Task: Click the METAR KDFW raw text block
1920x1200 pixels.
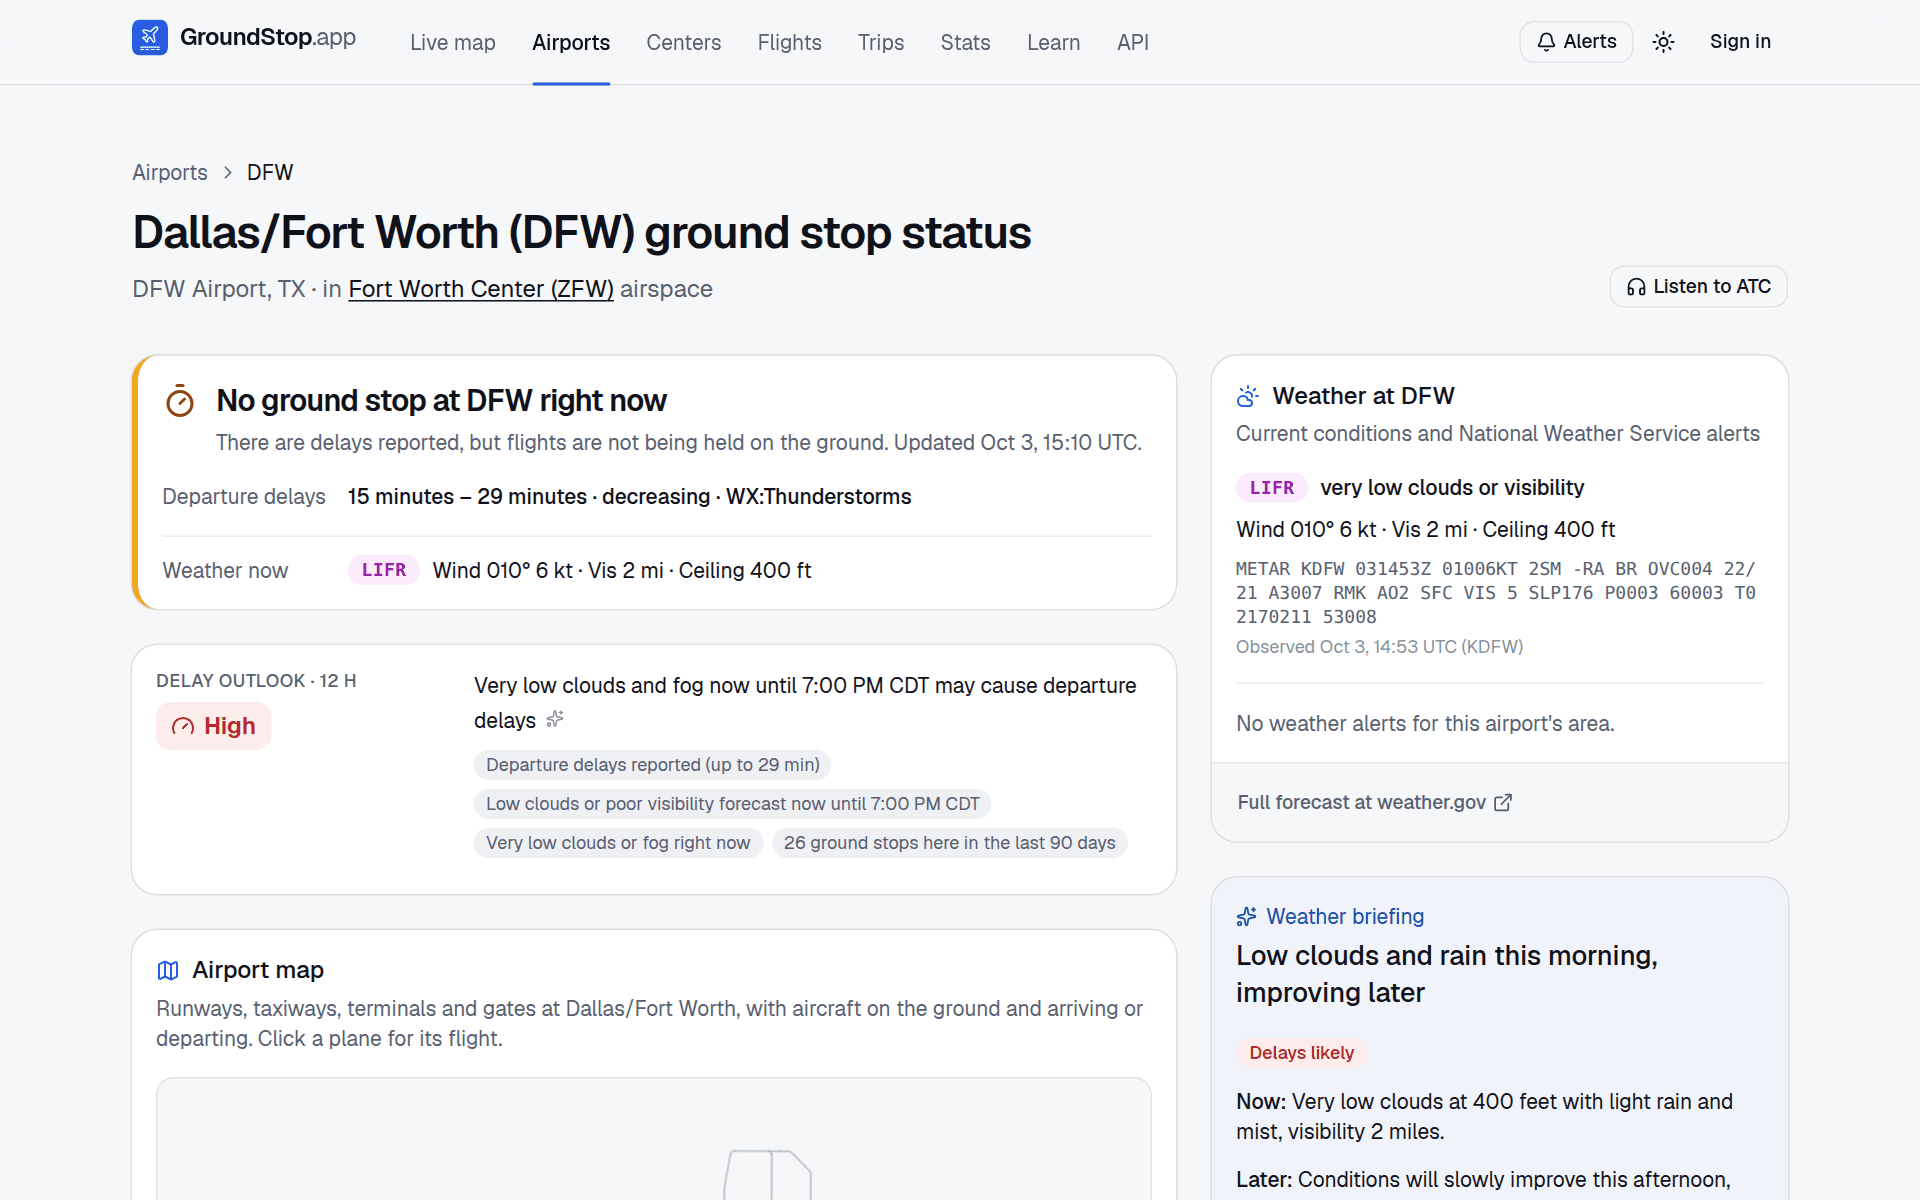Action: point(1496,593)
